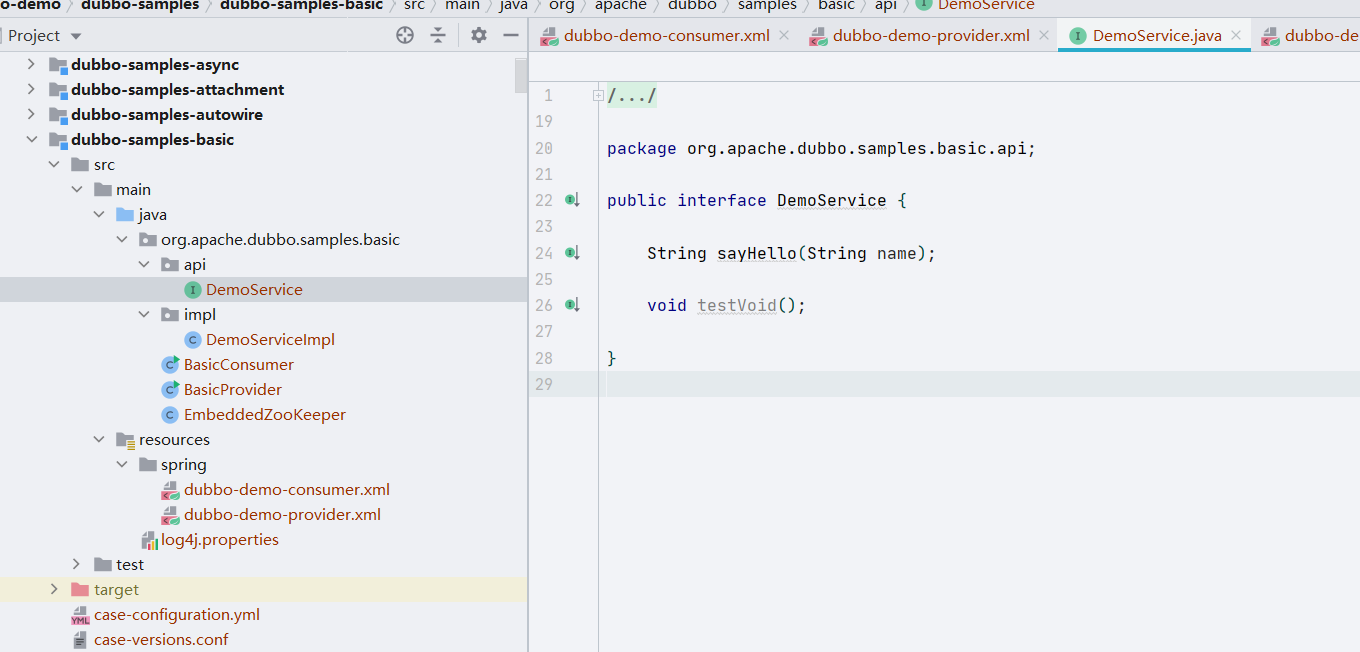Collapse the impl package
The image size is (1360, 652).
pyautogui.click(x=144, y=314)
